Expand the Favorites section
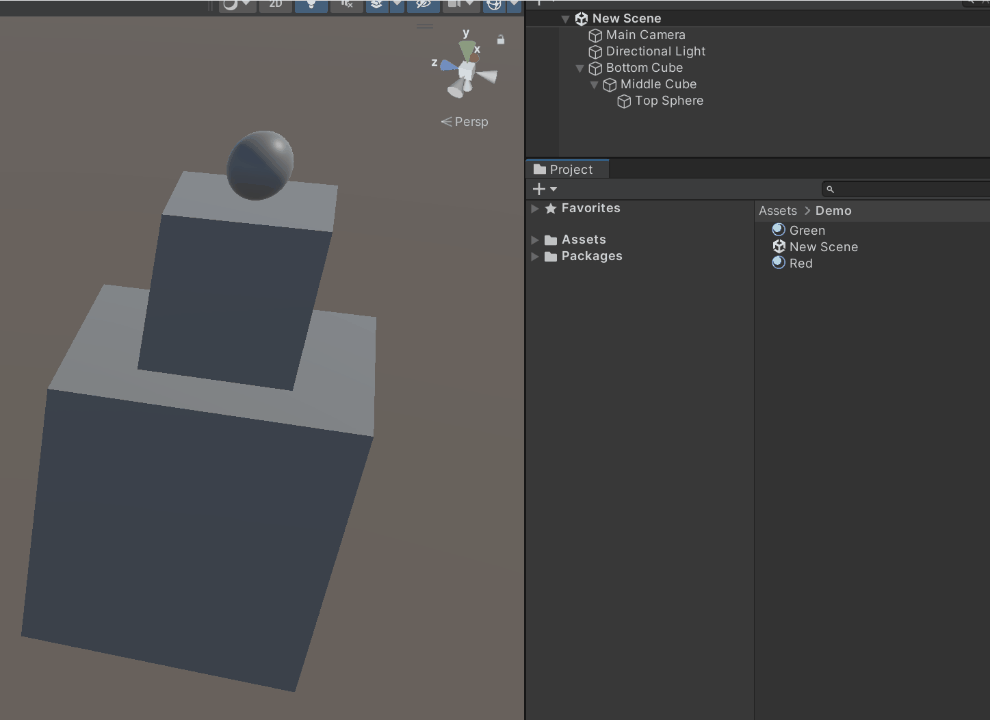The width and height of the screenshot is (990, 720). 535,208
